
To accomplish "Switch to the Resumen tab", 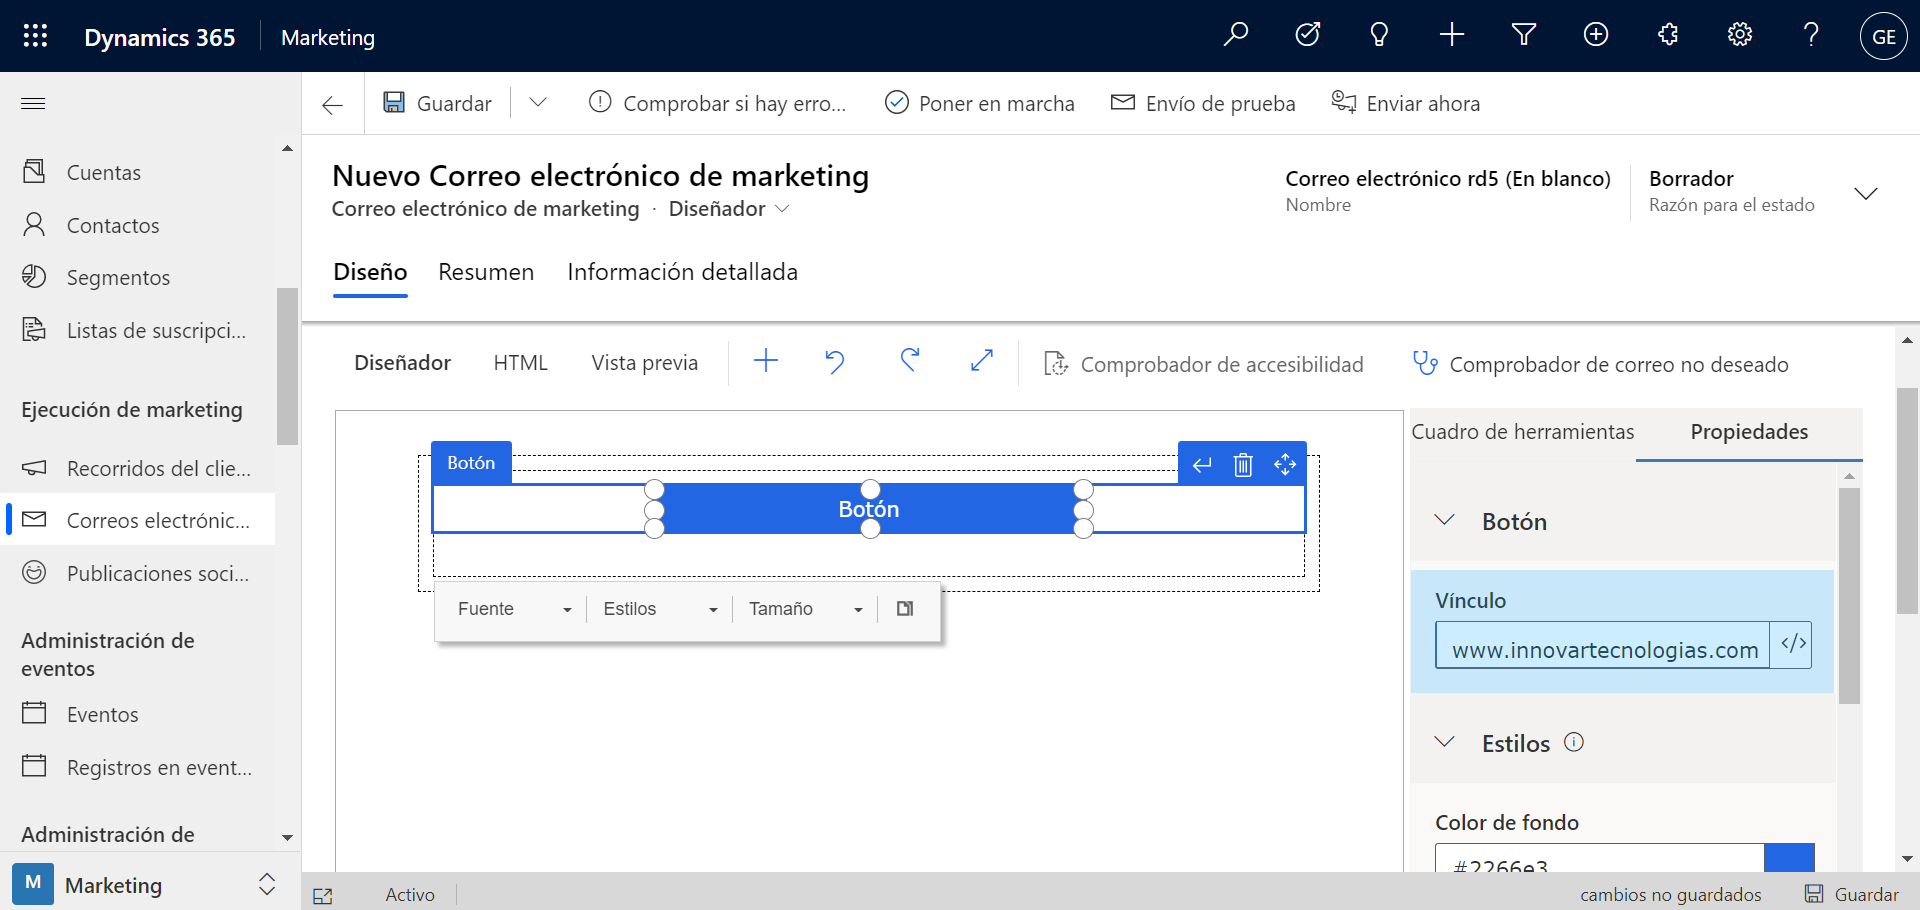I will (x=486, y=272).
